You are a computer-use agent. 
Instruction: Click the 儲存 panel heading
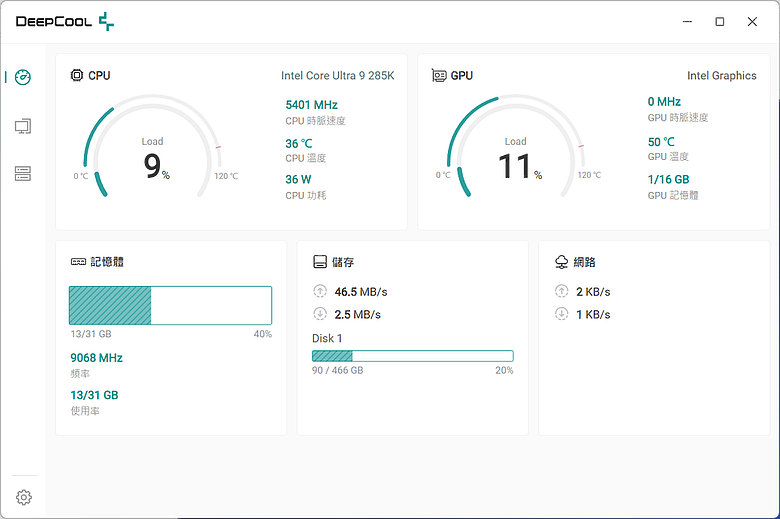(343, 262)
